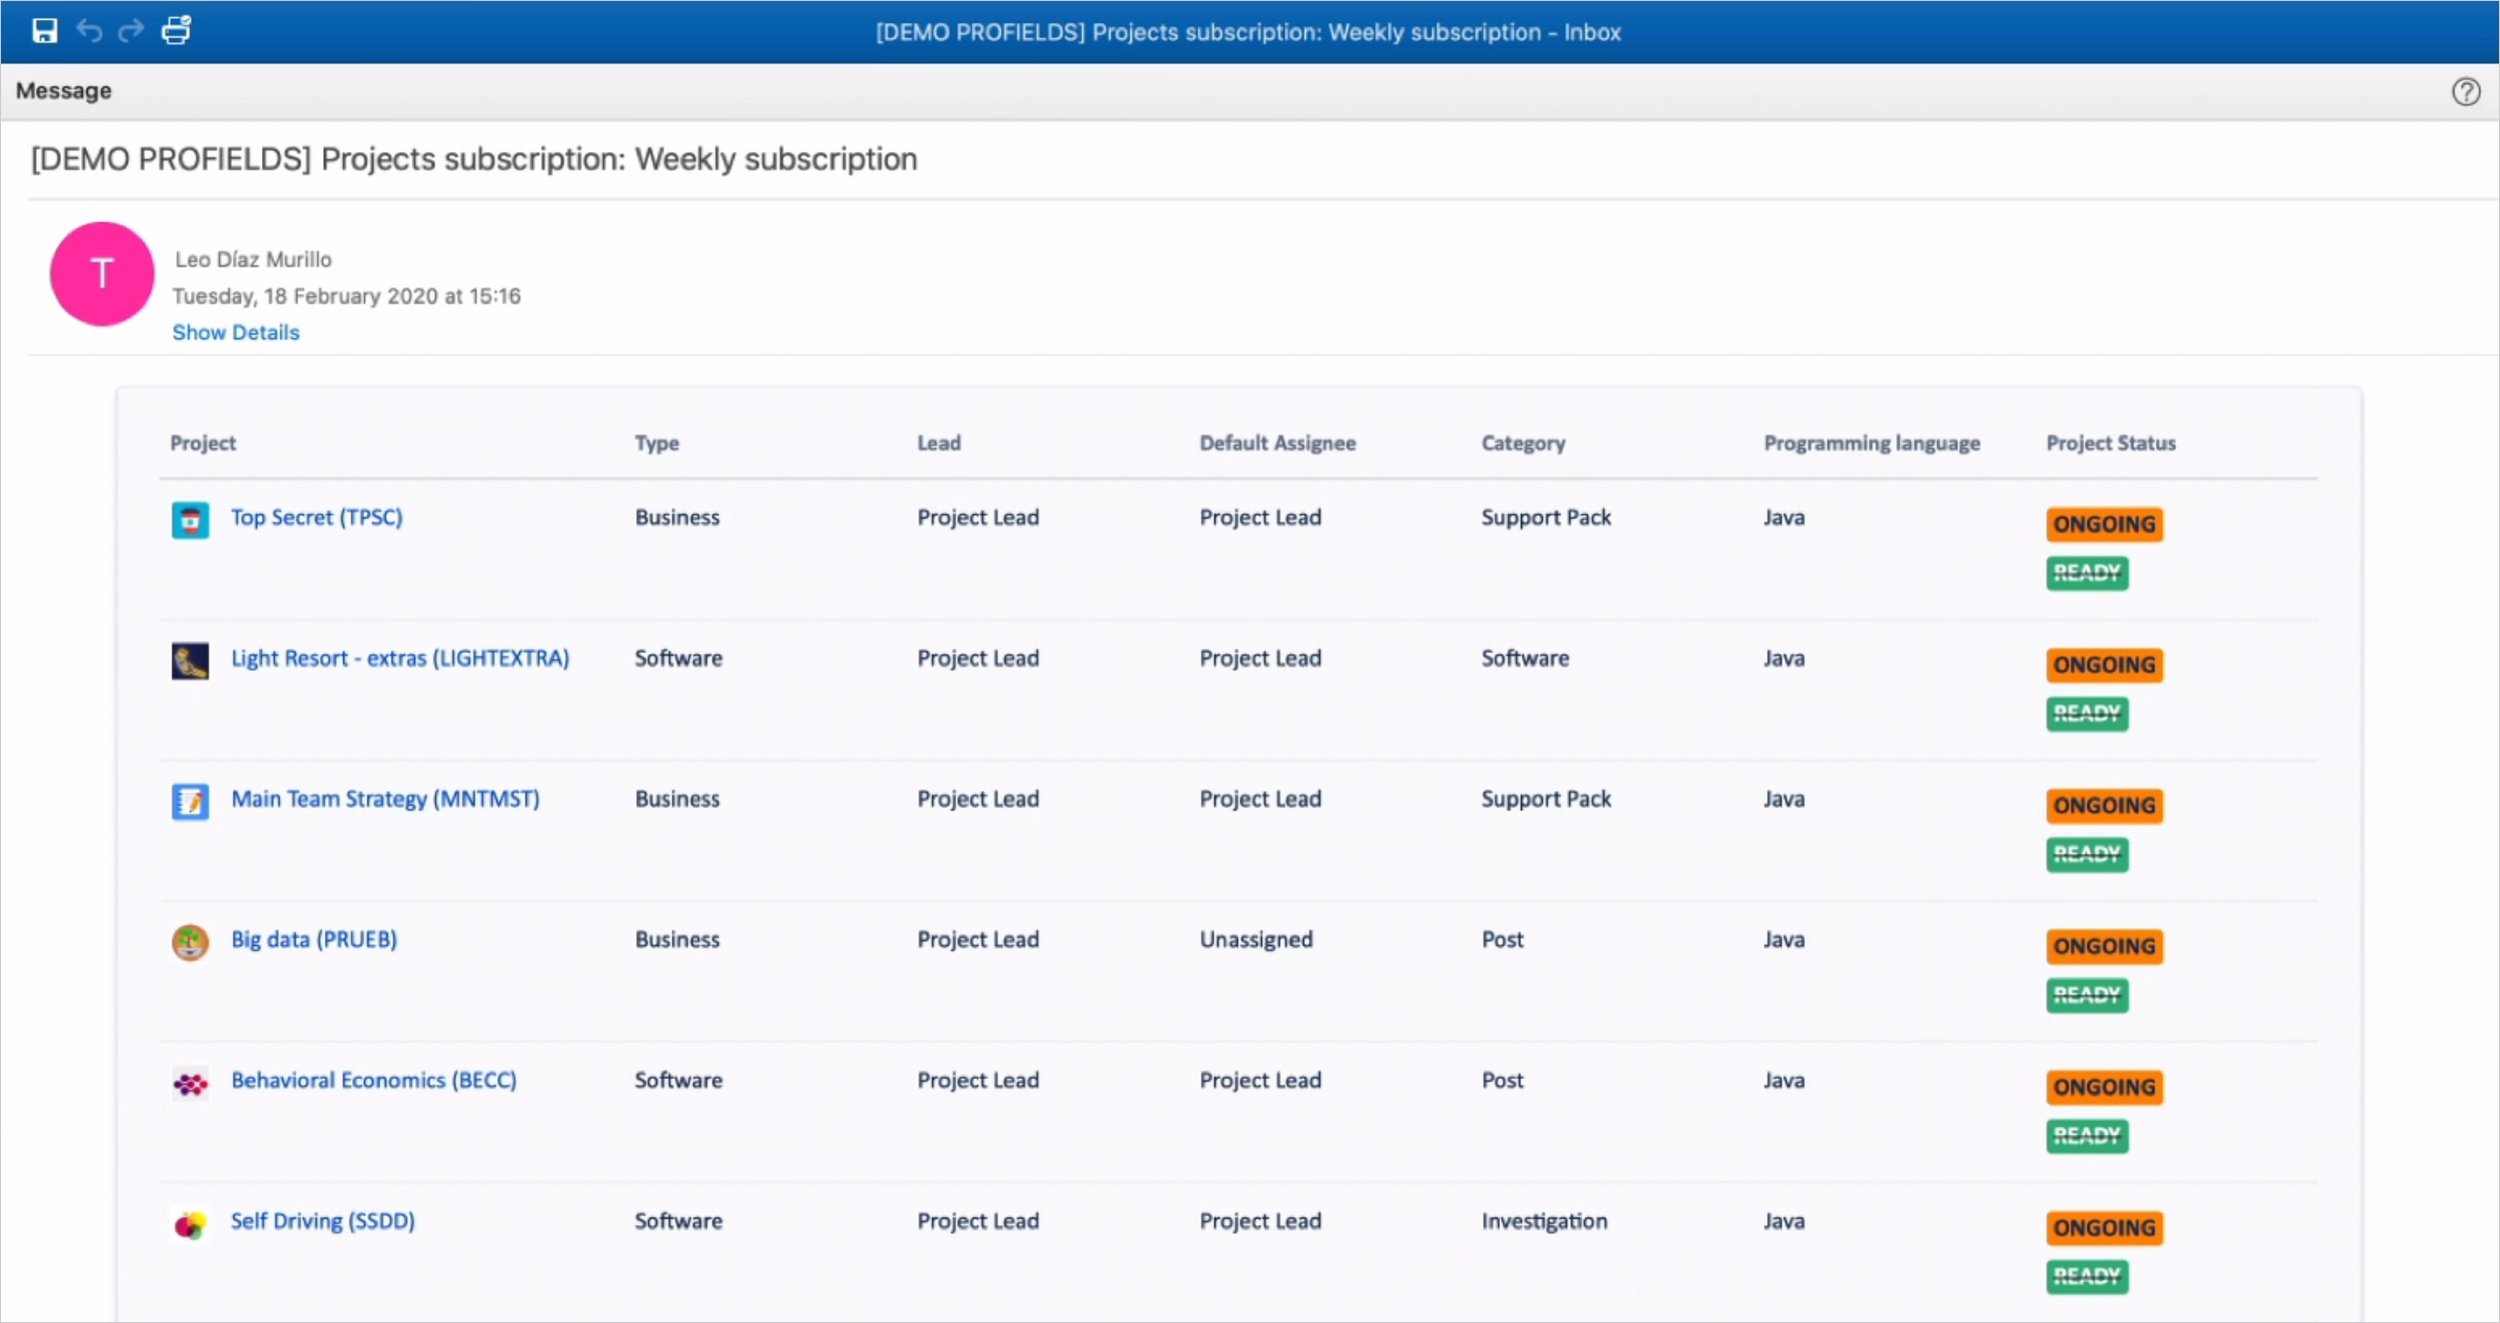The image size is (2500, 1323).
Task: Click the Self Driving project icon
Action: [x=191, y=1224]
